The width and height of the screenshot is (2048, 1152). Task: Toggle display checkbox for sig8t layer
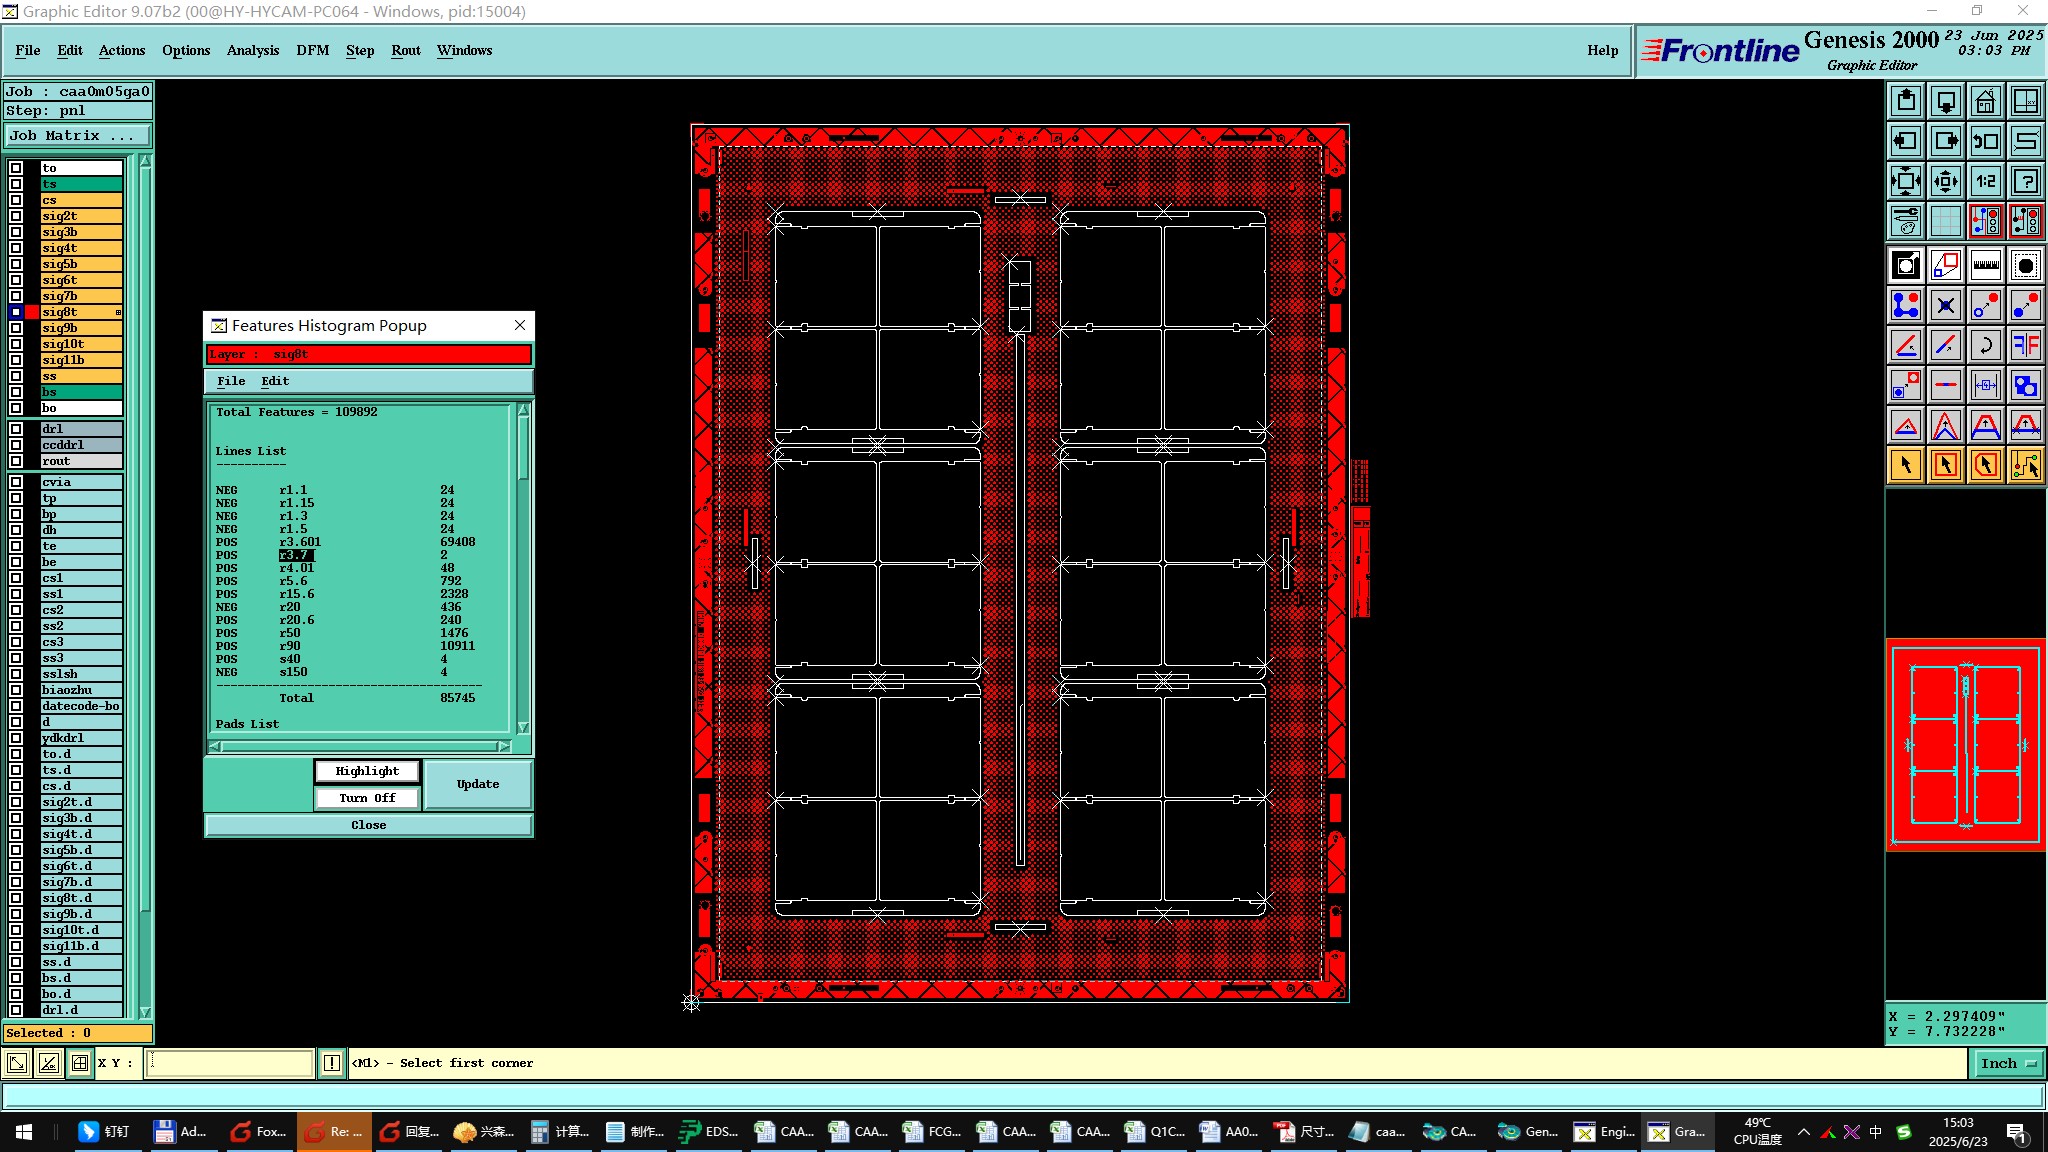16,312
